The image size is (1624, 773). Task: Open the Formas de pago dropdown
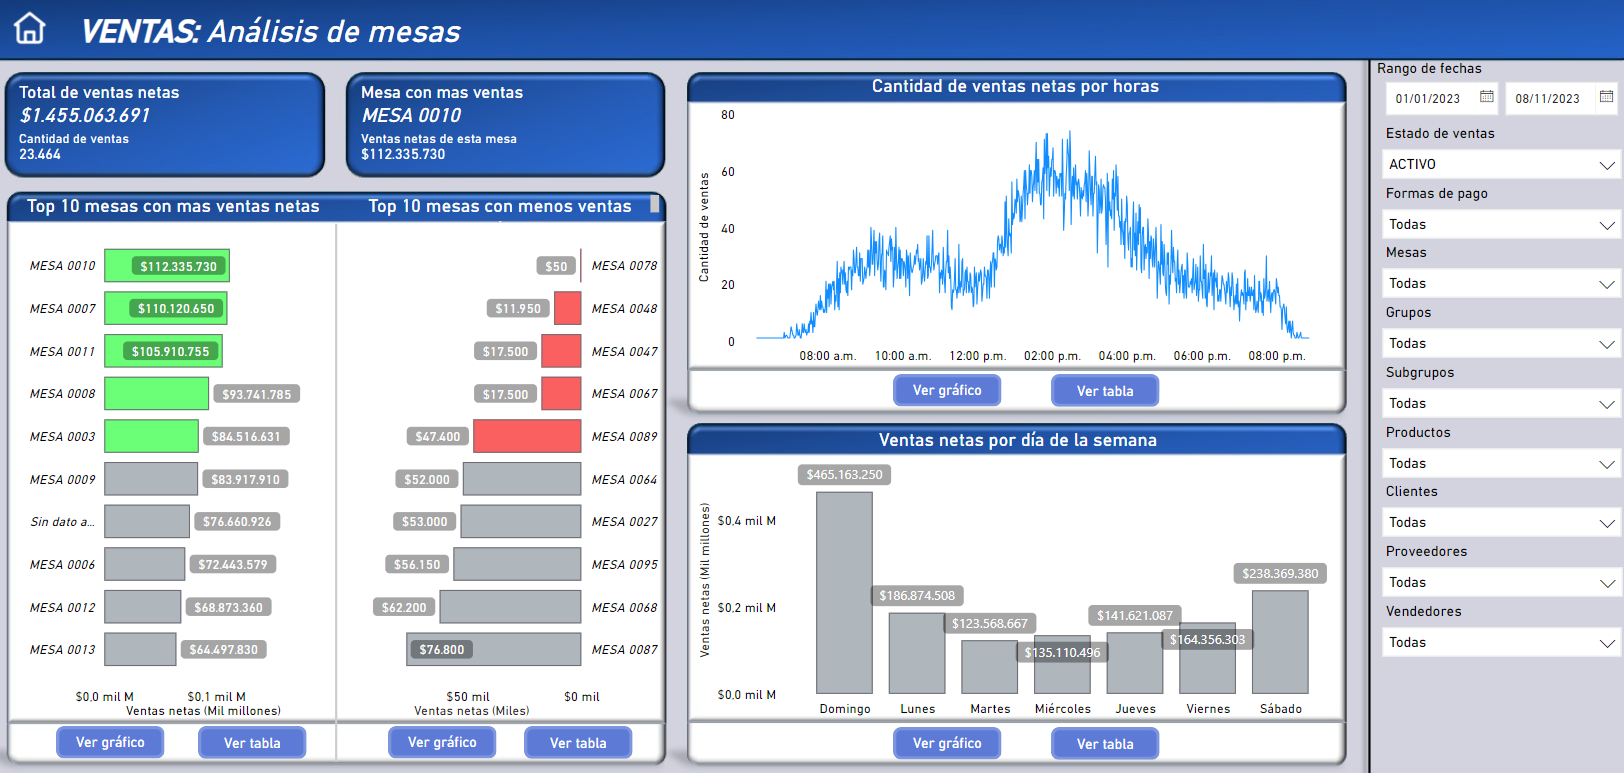(1500, 224)
